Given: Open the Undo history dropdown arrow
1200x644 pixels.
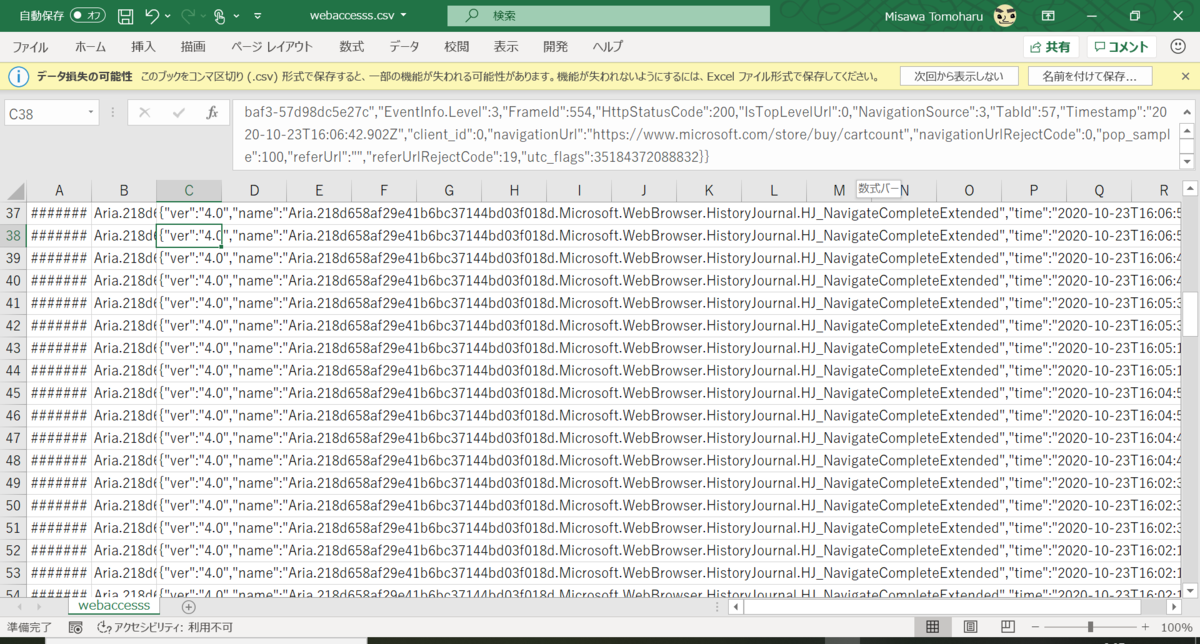Looking at the screenshot, I should pos(167,16).
